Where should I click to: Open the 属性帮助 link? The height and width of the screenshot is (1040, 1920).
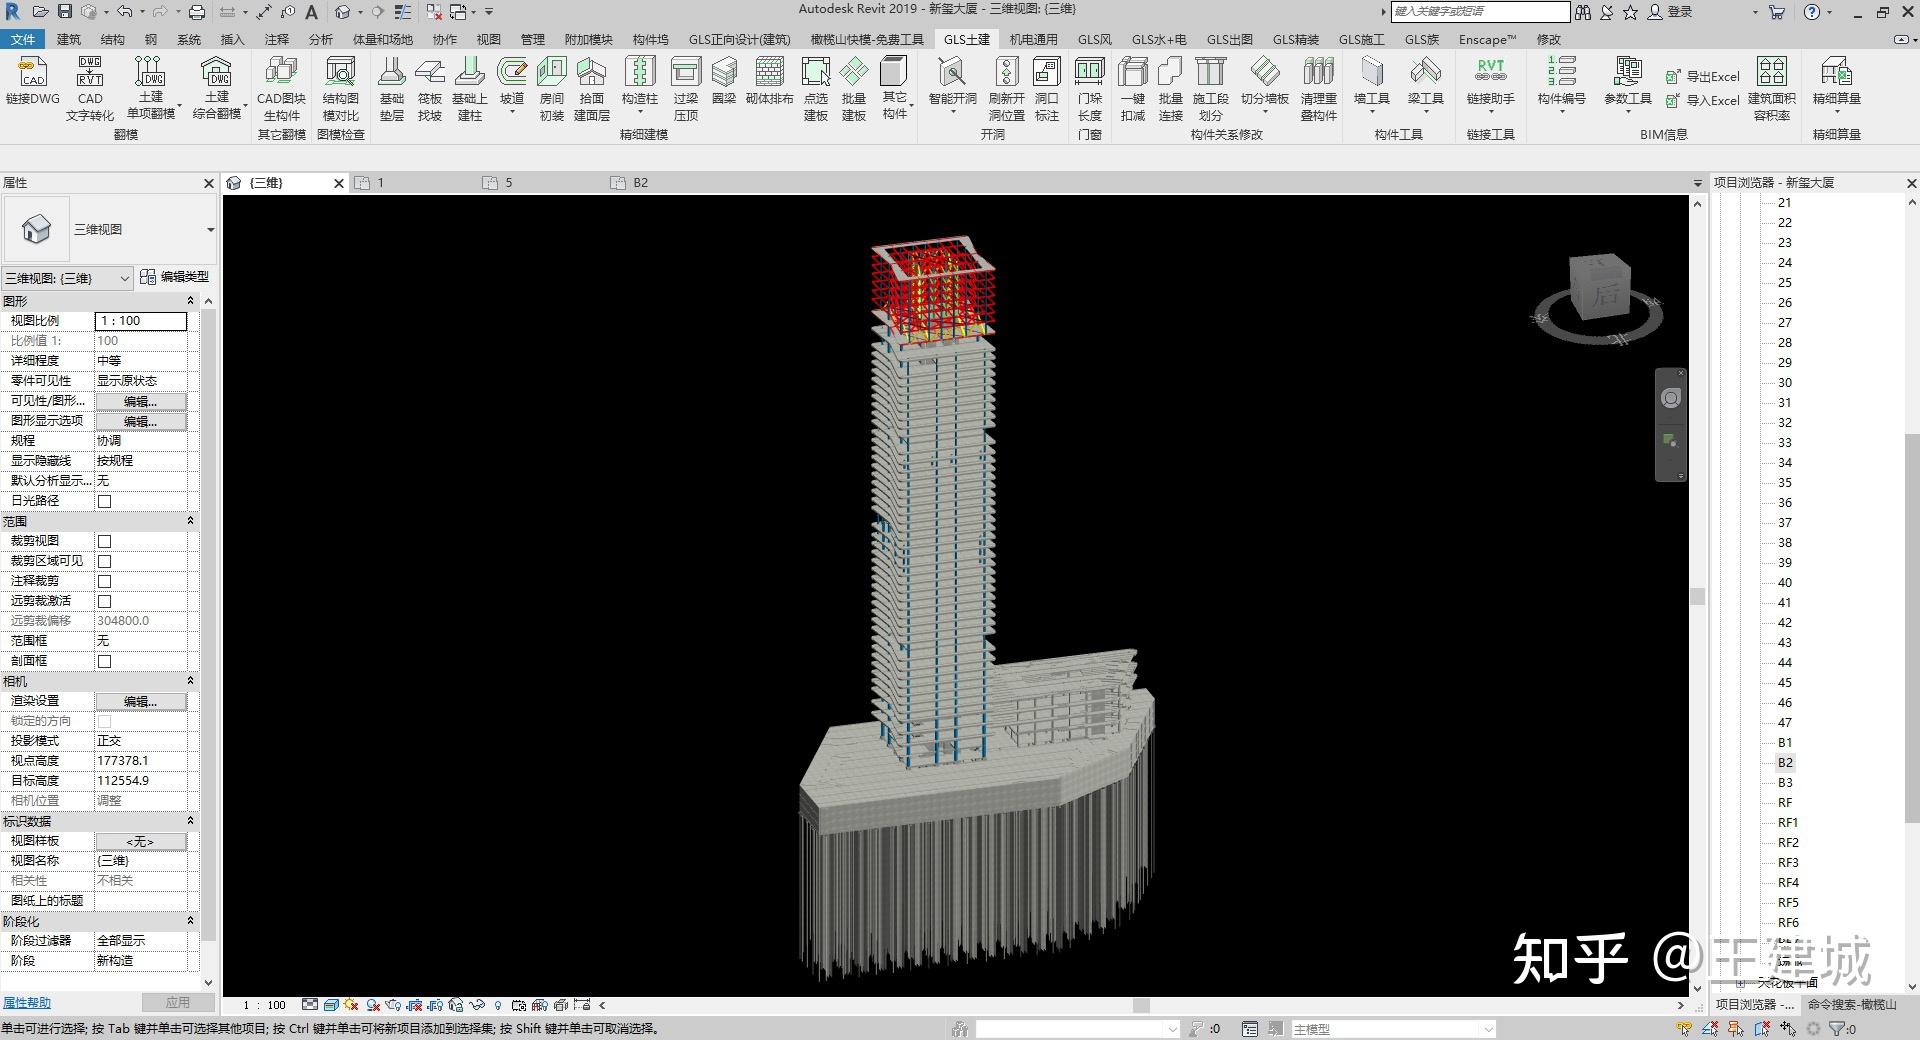27,1003
